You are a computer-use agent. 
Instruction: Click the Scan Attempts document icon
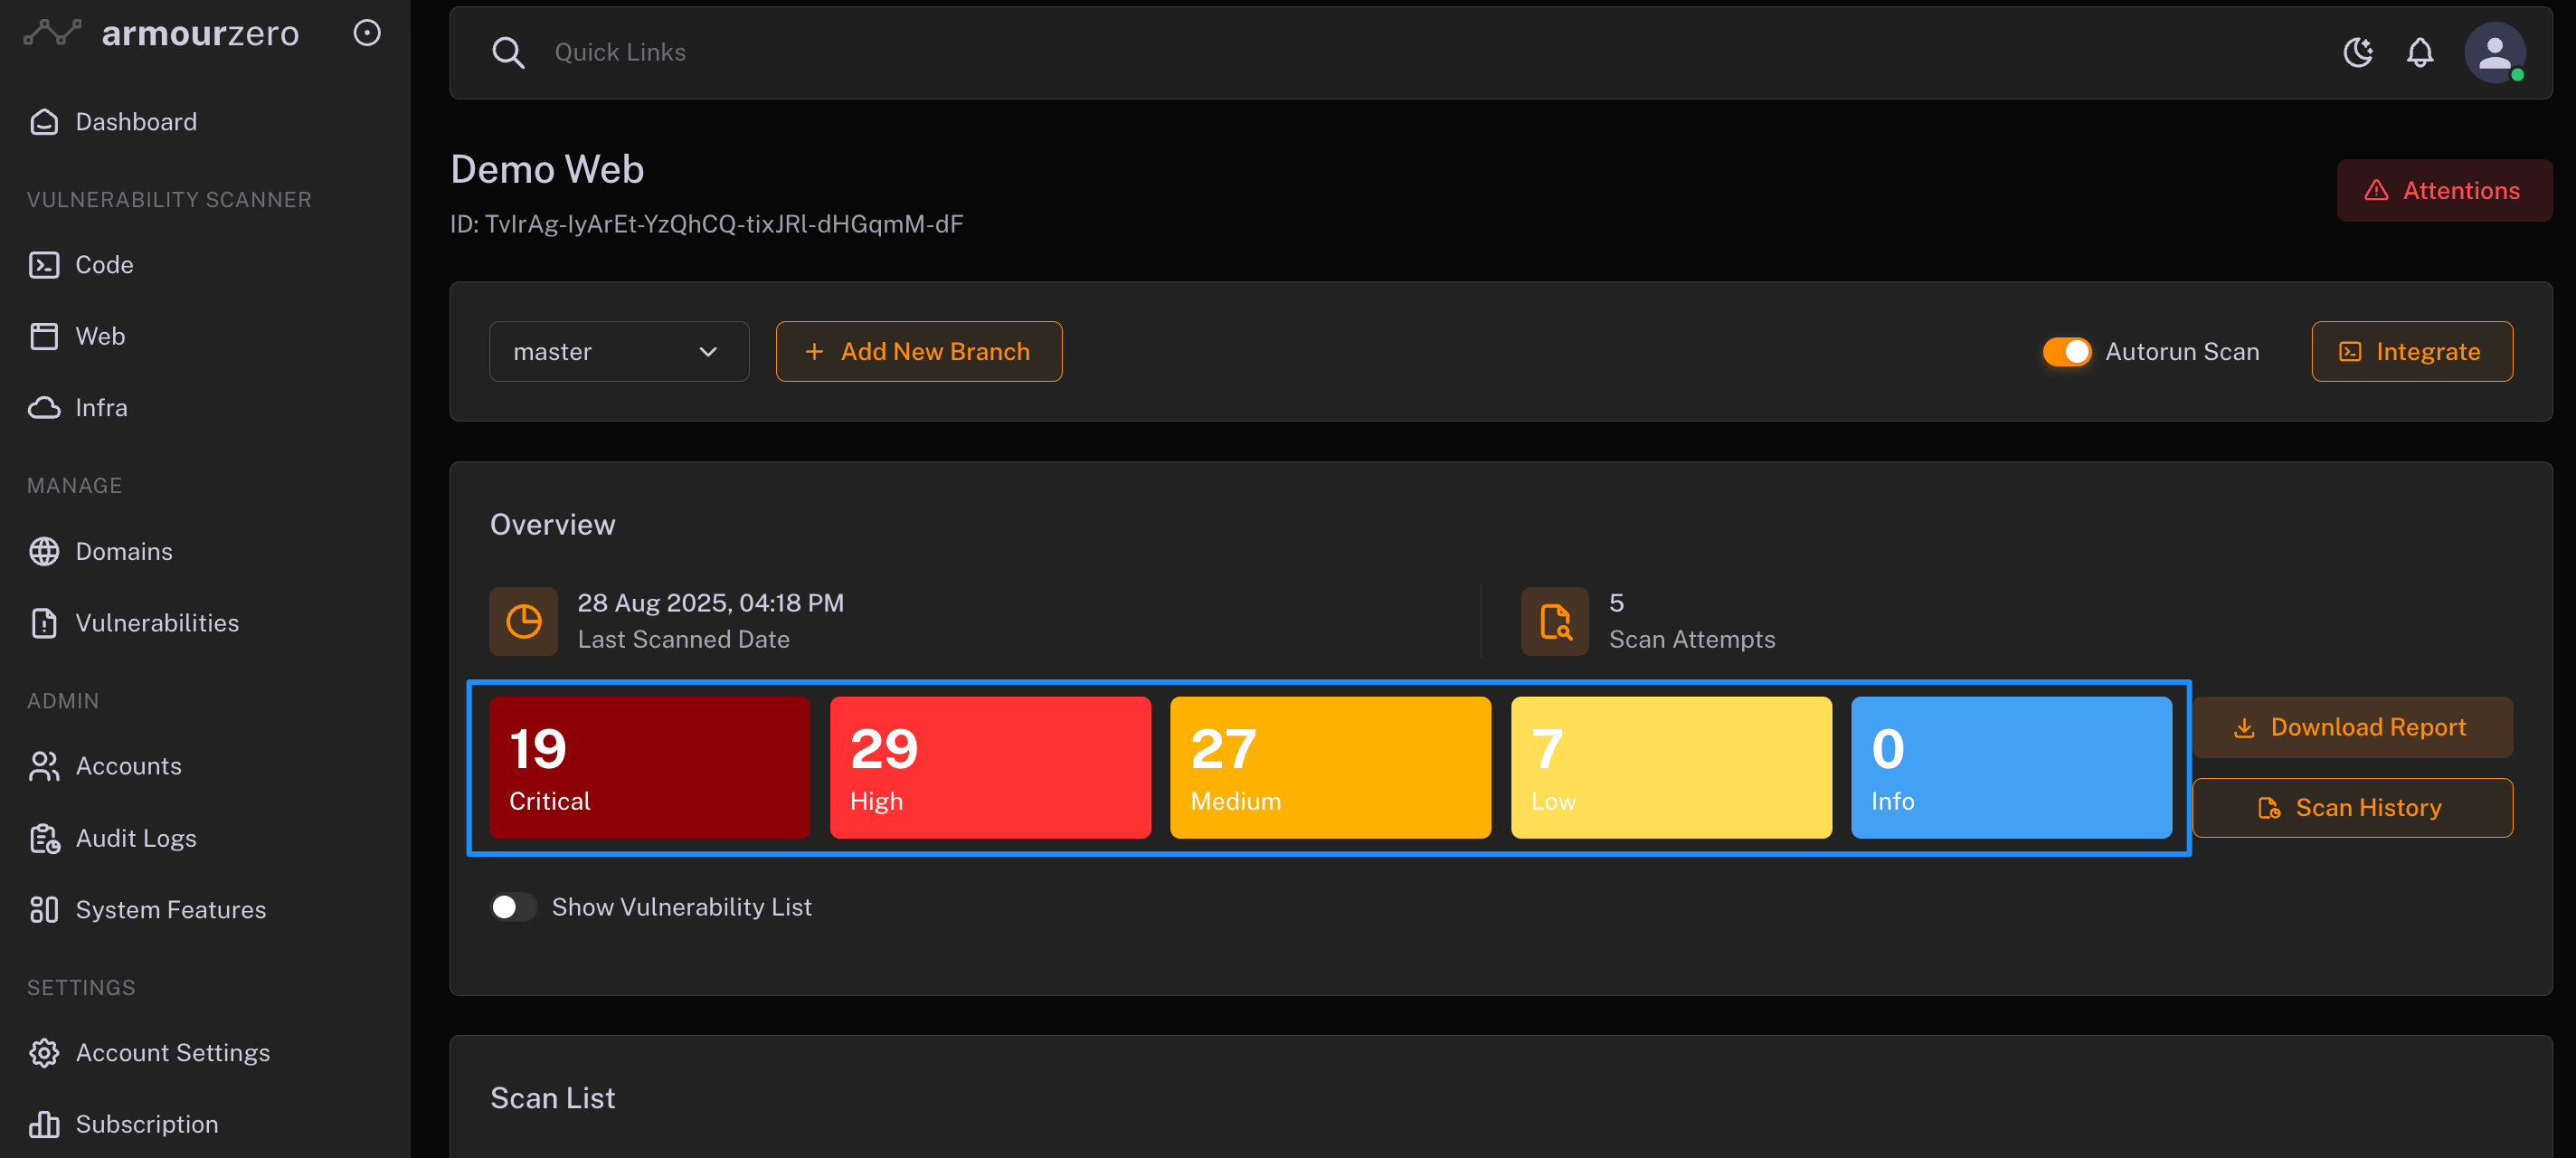1554,621
